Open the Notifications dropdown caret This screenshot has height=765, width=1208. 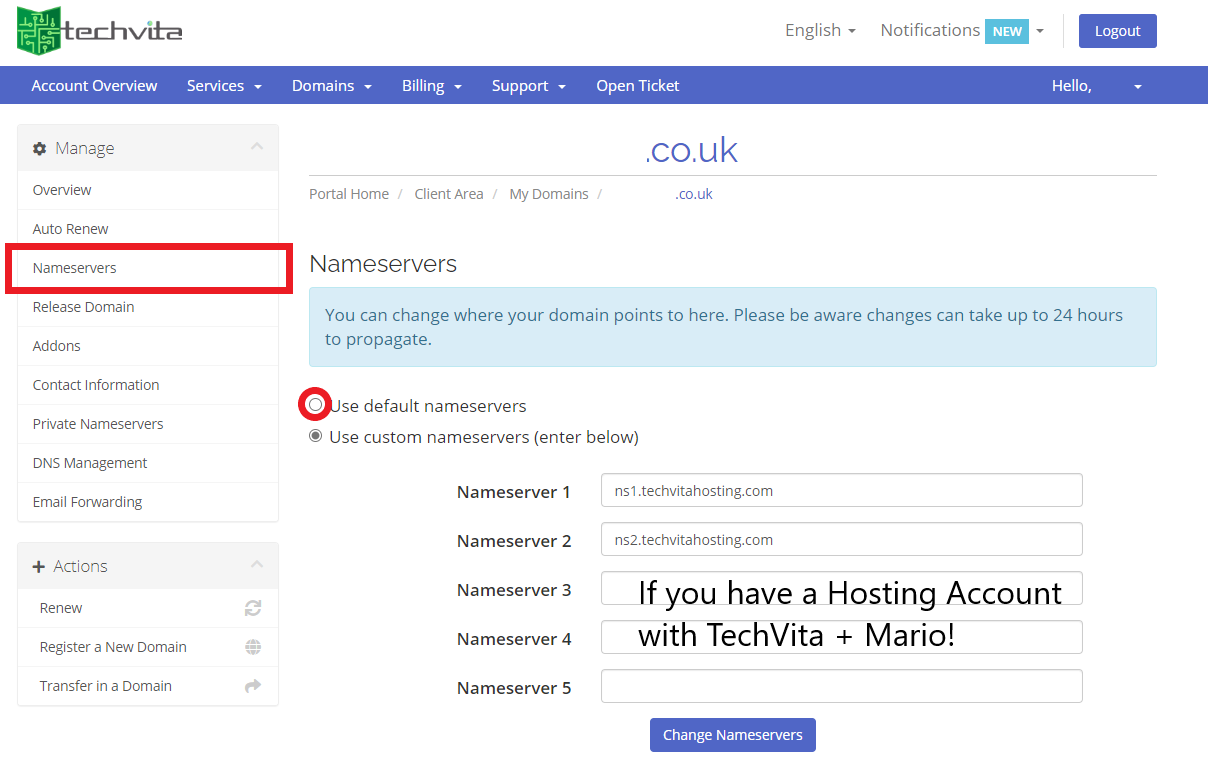[1040, 30]
